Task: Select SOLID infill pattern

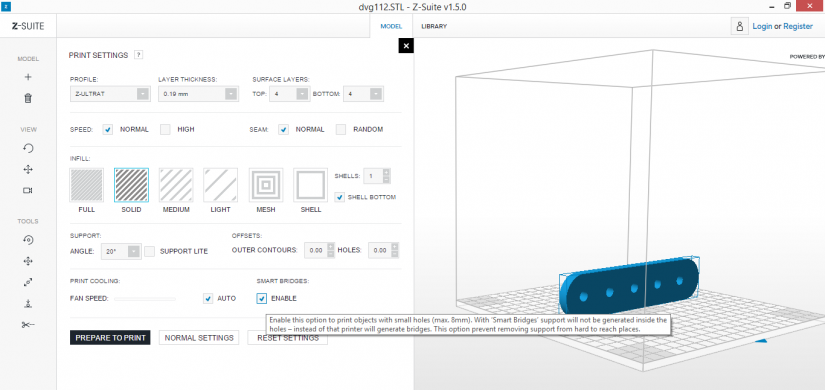Action: point(132,185)
